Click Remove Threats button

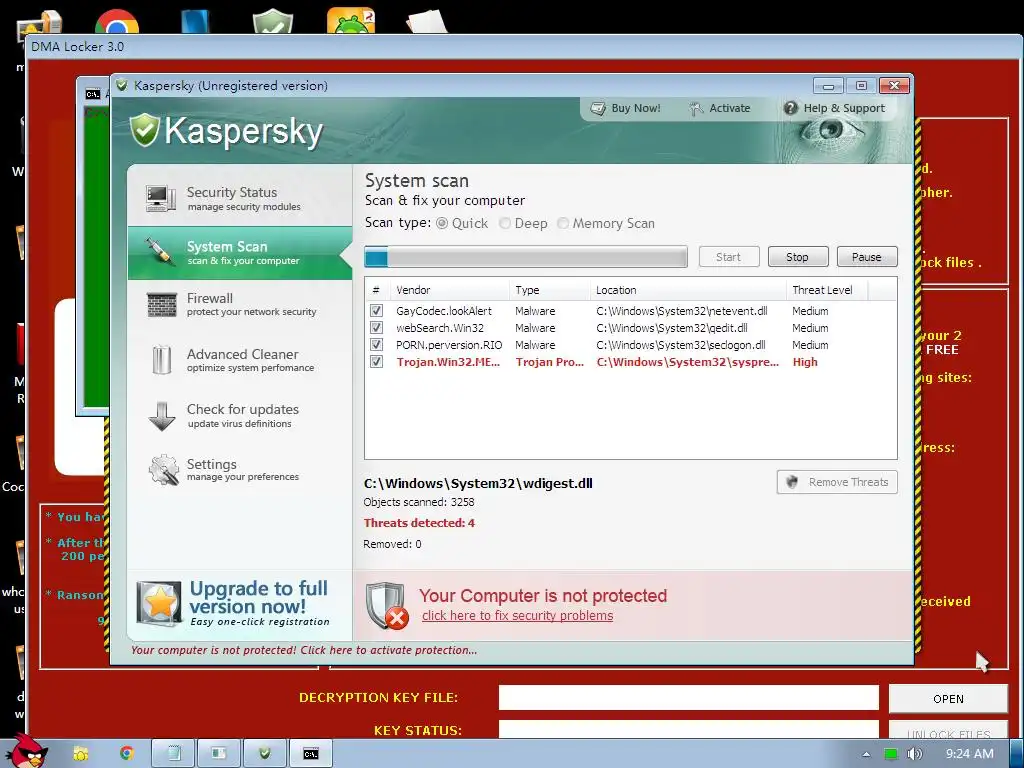click(837, 482)
